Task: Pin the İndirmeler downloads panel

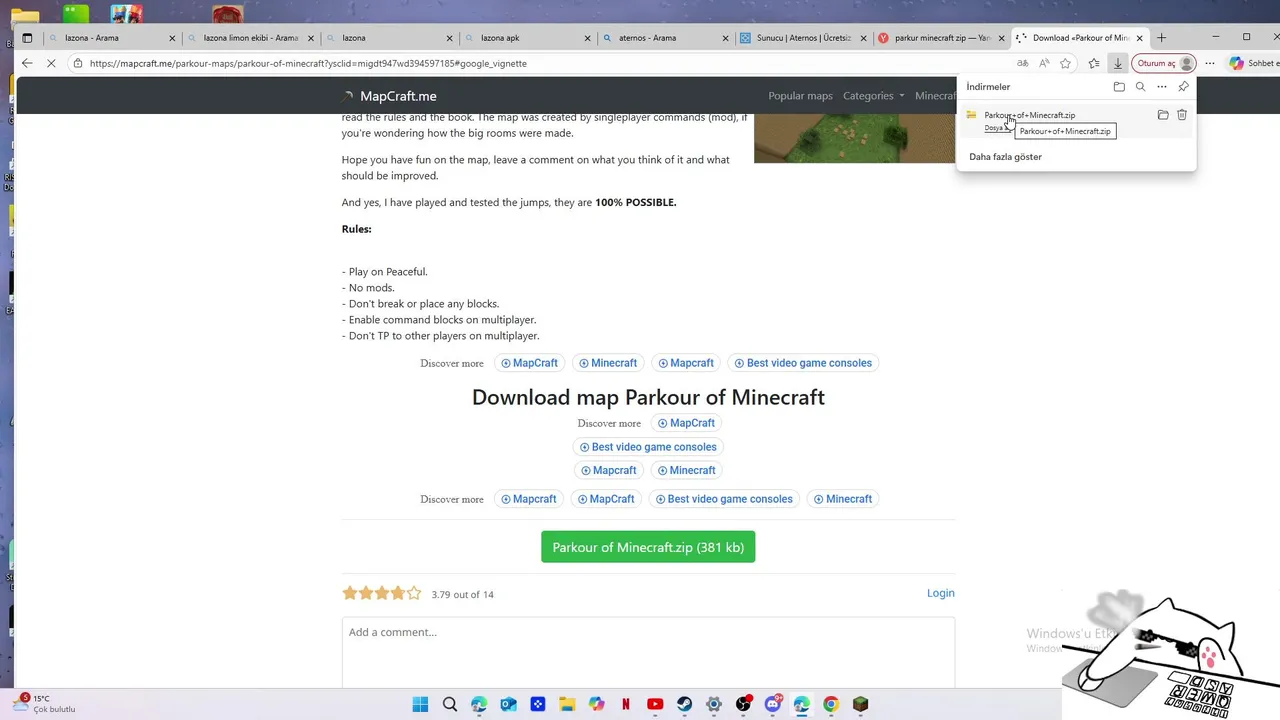Action: coord(1183,87)
